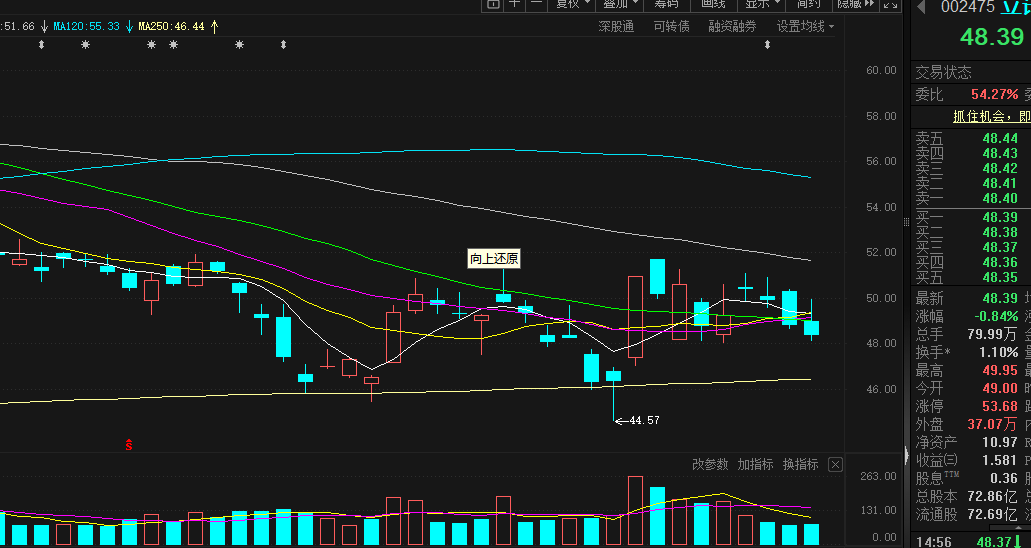Click 改参数 to edit indicator parameters
Viewport: 1031px width, 548px height.
(x=710, y=464)
